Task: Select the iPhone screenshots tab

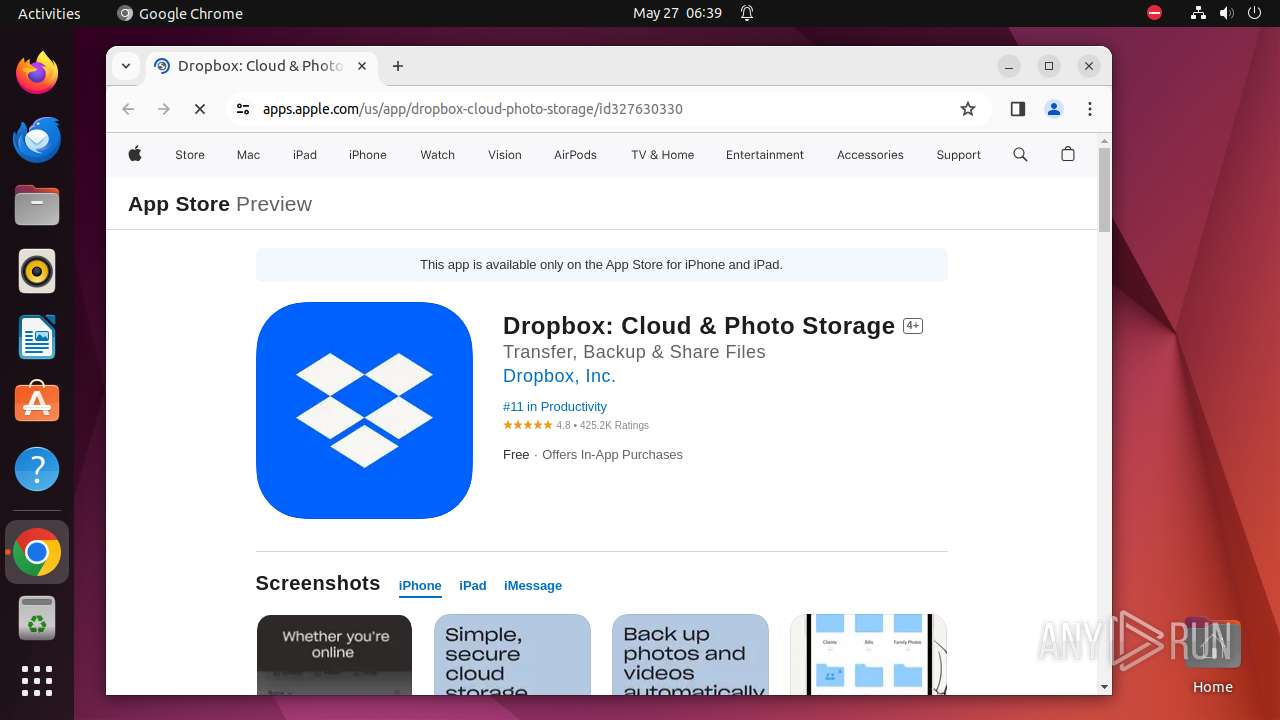Action: tap(420, 586)
